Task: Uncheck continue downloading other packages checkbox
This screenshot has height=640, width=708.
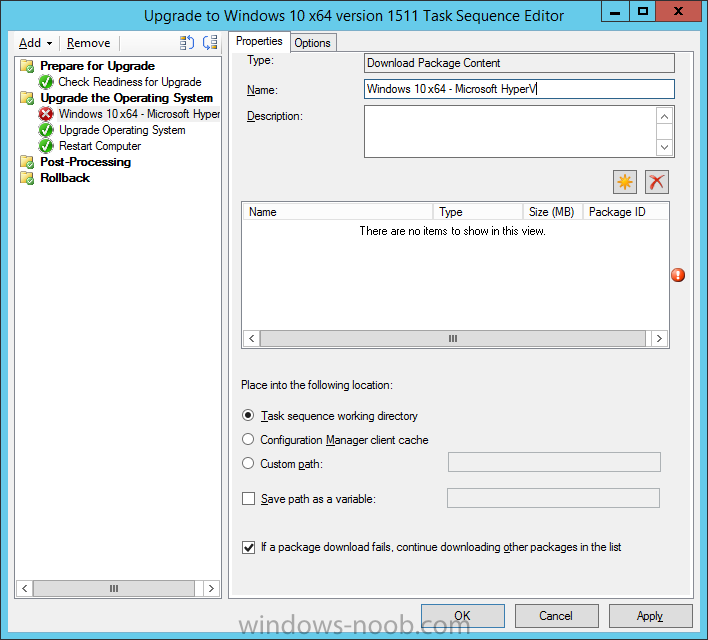Action: 248,547
